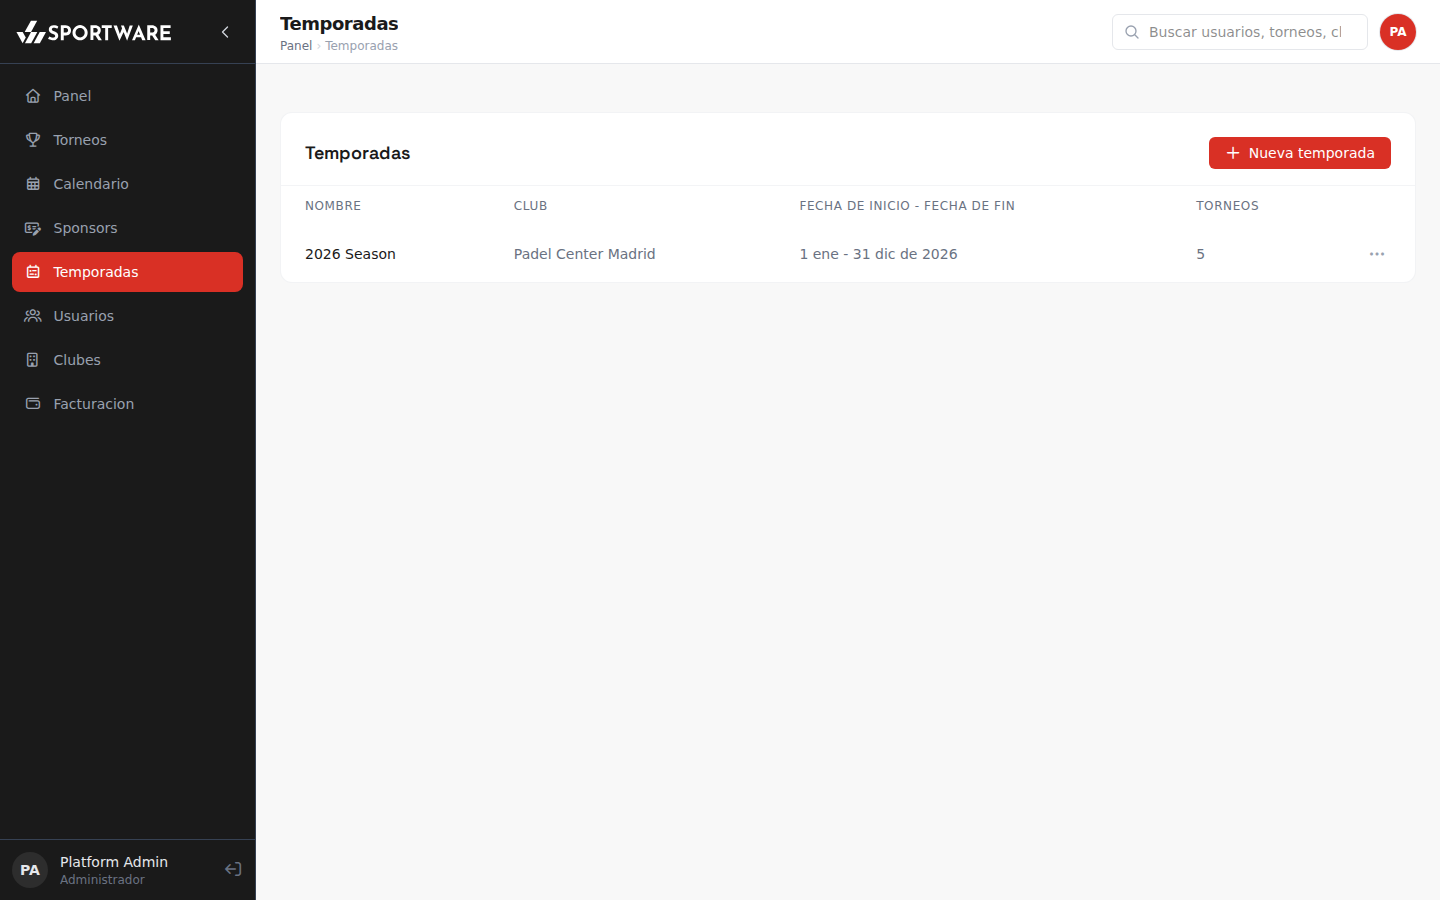Open Panel via its house icon
Image resolution: width=1440 pixels, height=900 pixels.
coord(33,96)
